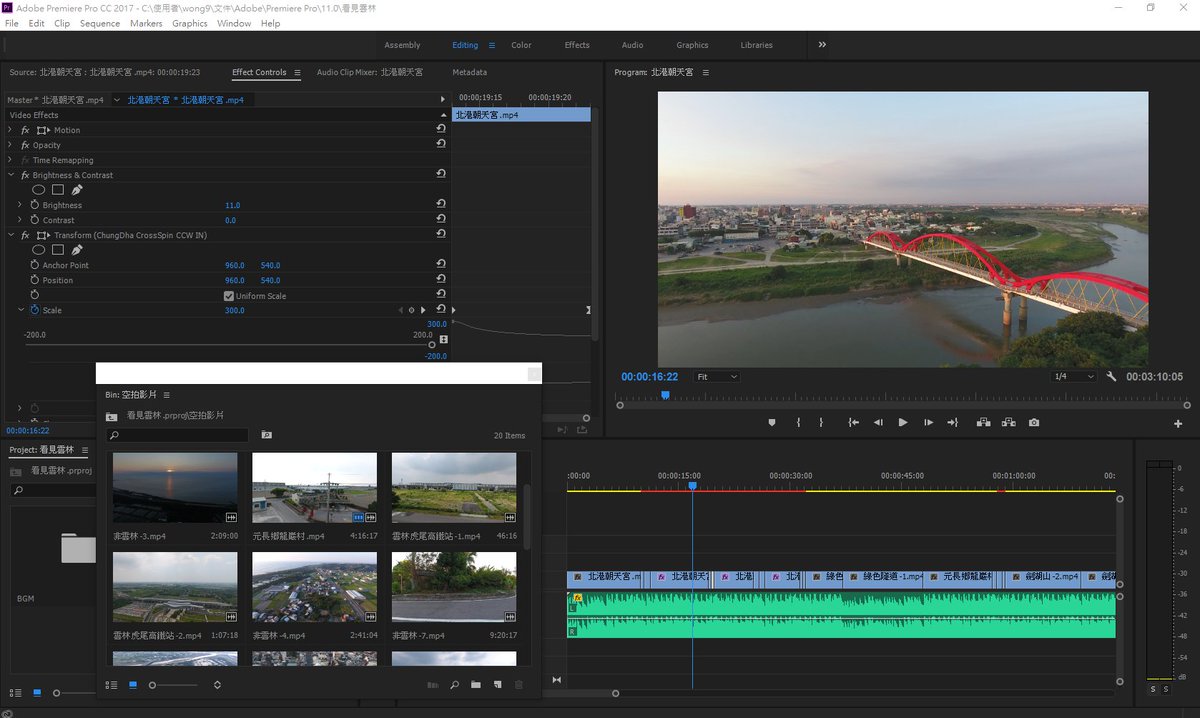Switch bin panel to list view

(x=112, y=685)
